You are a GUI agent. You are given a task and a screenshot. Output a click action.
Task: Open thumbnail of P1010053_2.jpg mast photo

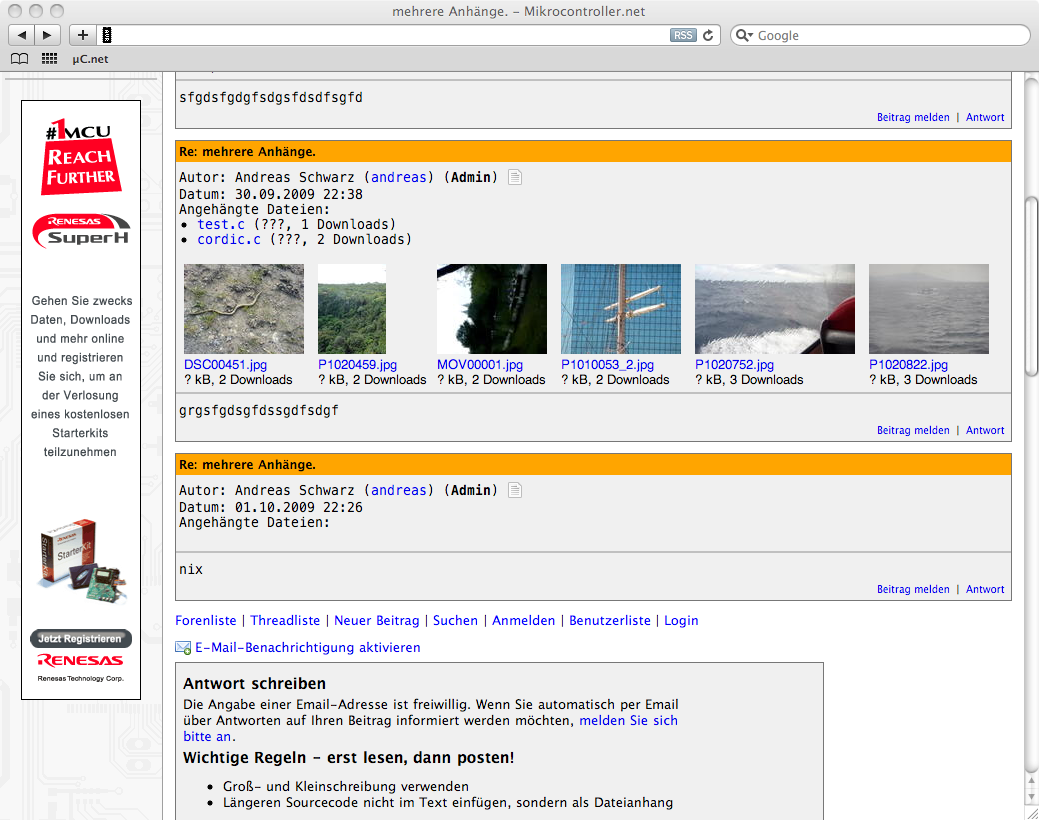click(x=621, y=309)
